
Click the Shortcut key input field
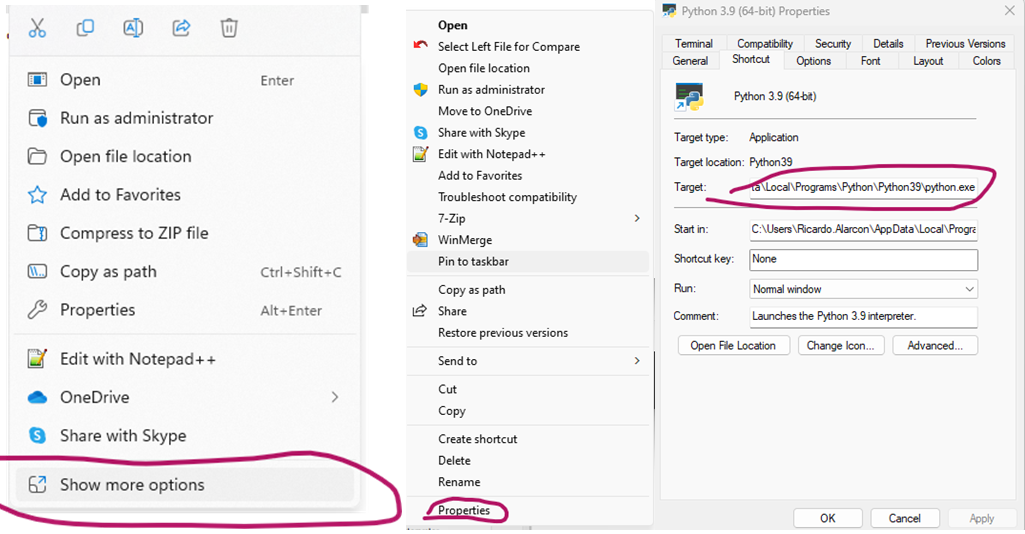[x=864, y=259]
